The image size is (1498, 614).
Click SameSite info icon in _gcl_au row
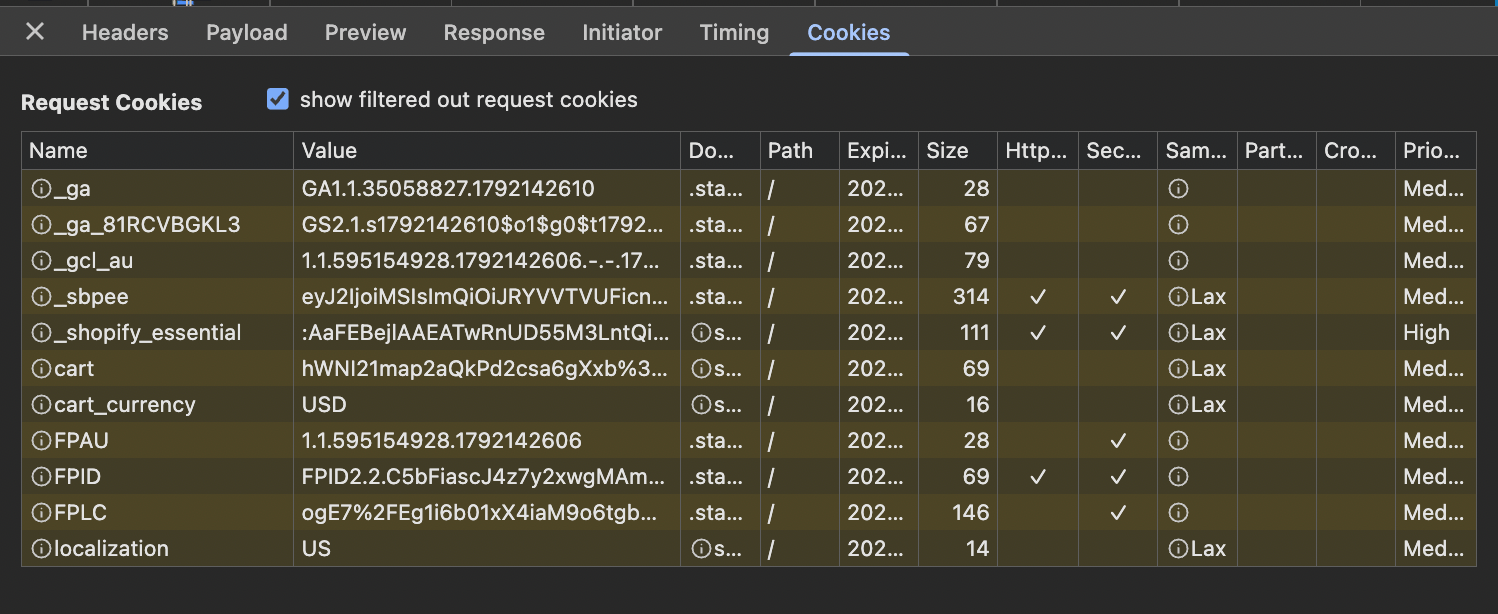point(1178,260)
